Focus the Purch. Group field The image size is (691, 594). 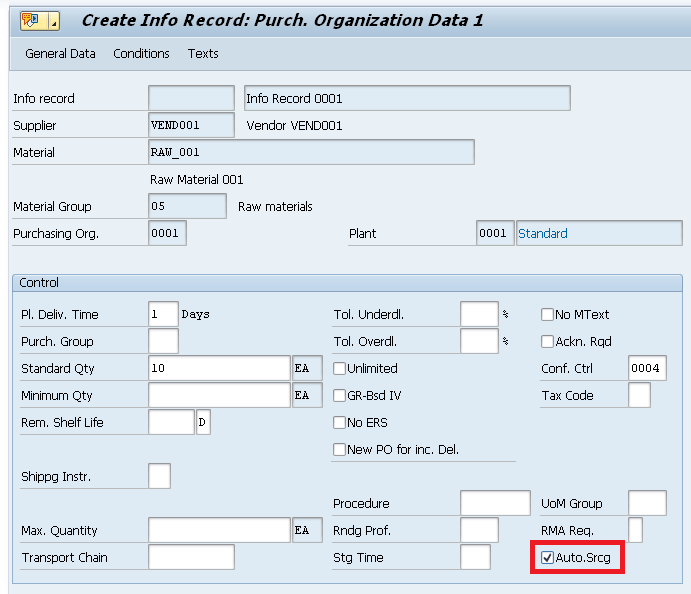click(x=163, y=341)
